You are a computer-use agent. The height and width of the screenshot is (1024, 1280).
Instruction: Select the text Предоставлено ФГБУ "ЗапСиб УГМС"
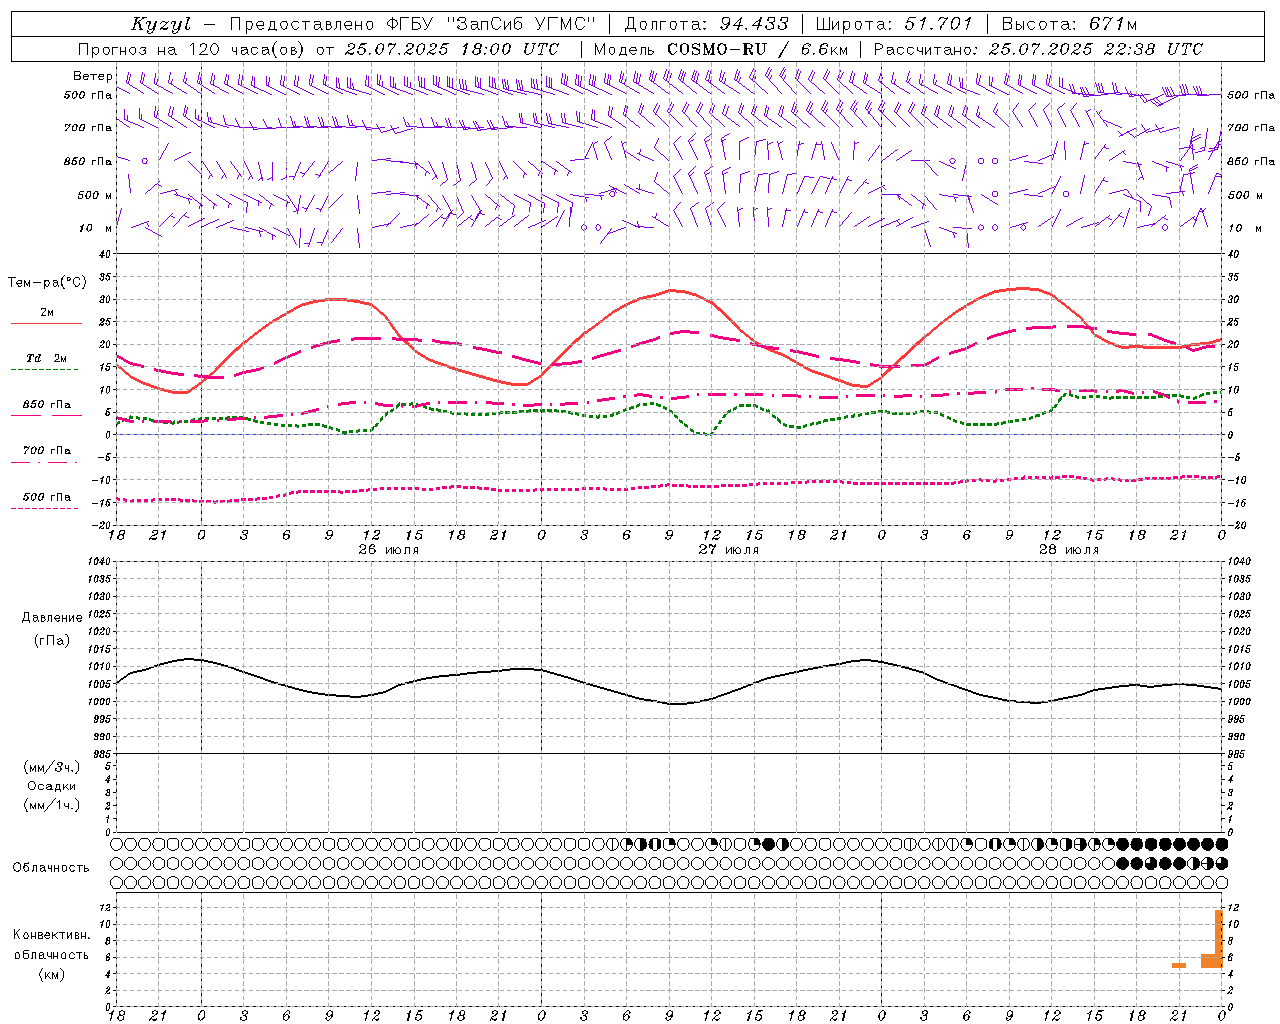413,24
